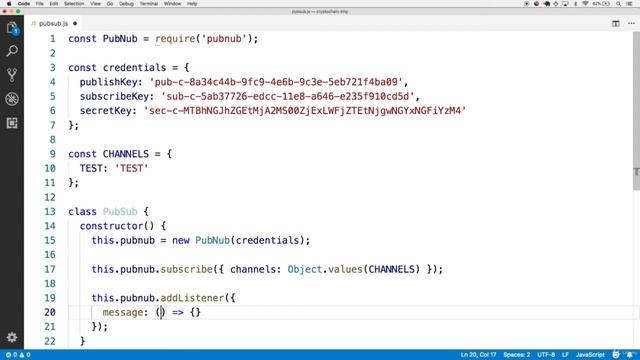
Task: Click addListener on line 19
Action: pyautogui.click(x=192, y=298)
